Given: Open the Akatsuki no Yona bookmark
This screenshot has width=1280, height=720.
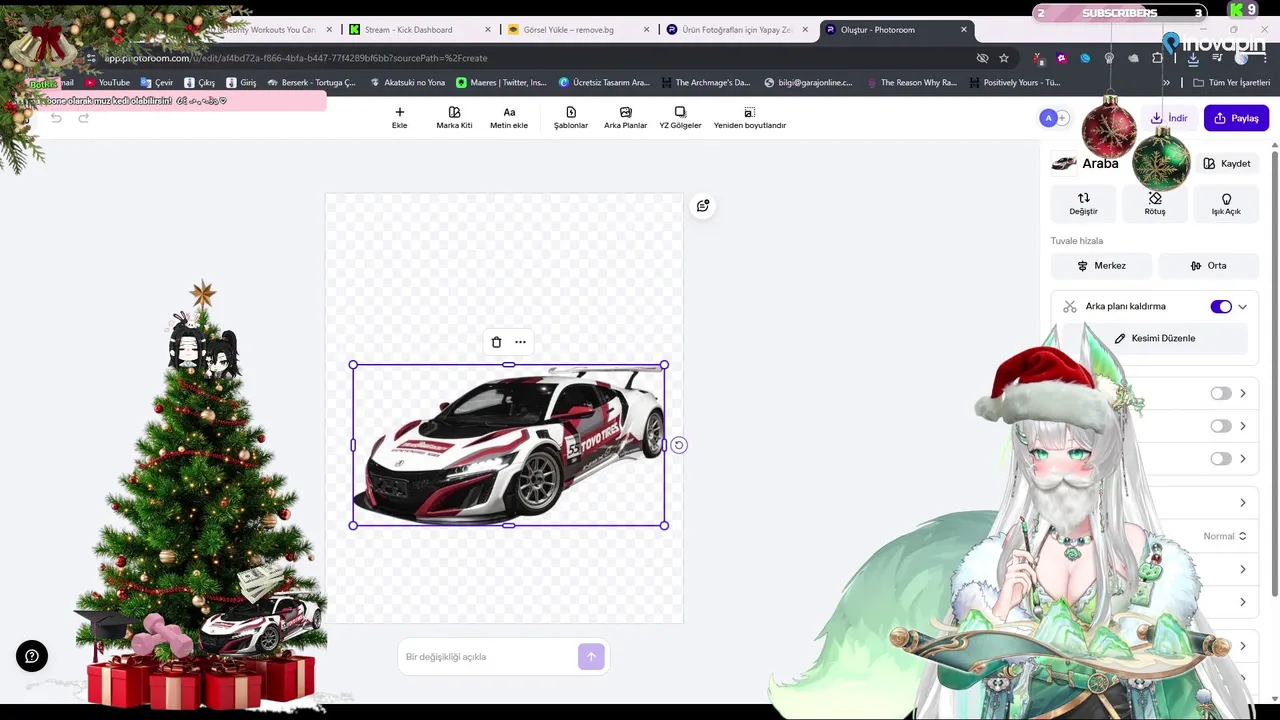Looking at the screenshot, I should click(407, 83).
